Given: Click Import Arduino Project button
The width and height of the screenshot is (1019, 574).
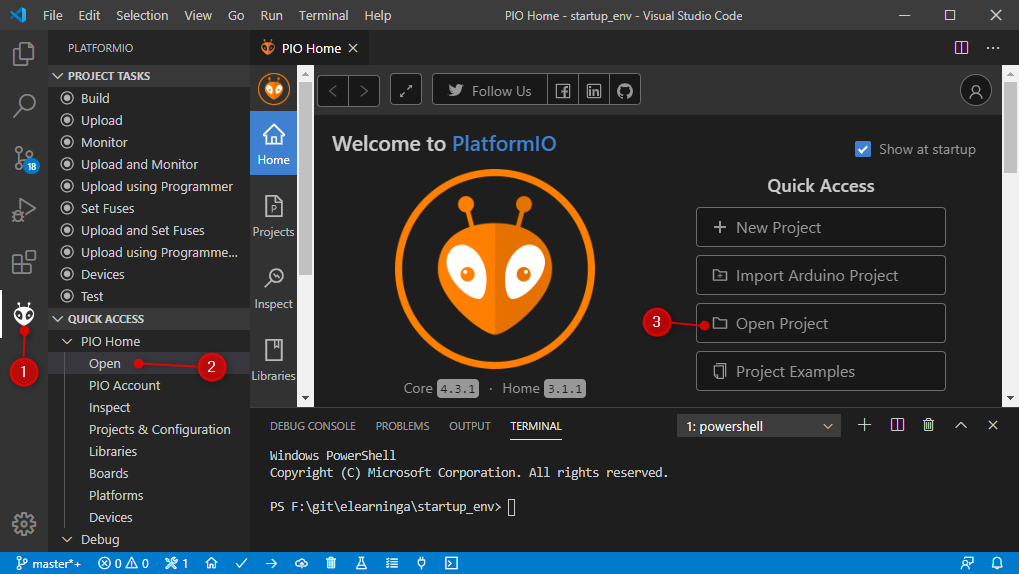Looking at the screenshot, I should (x=821, y=276).
